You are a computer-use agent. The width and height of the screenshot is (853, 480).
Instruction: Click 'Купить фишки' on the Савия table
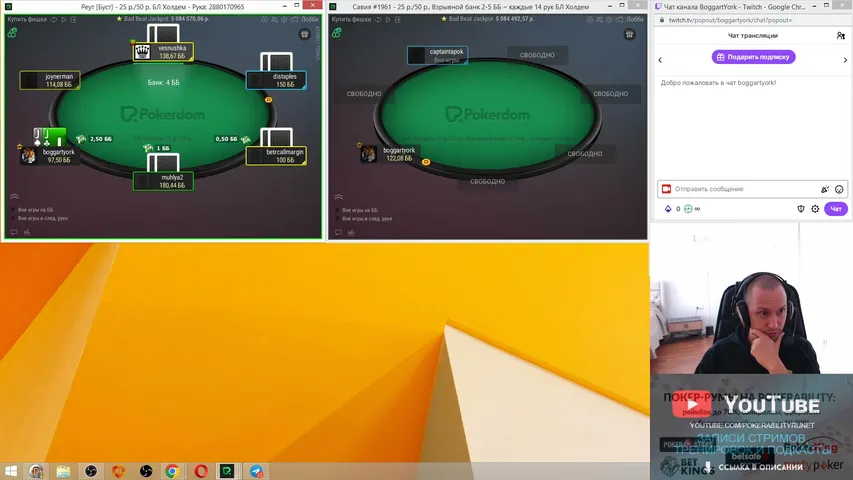351,20
